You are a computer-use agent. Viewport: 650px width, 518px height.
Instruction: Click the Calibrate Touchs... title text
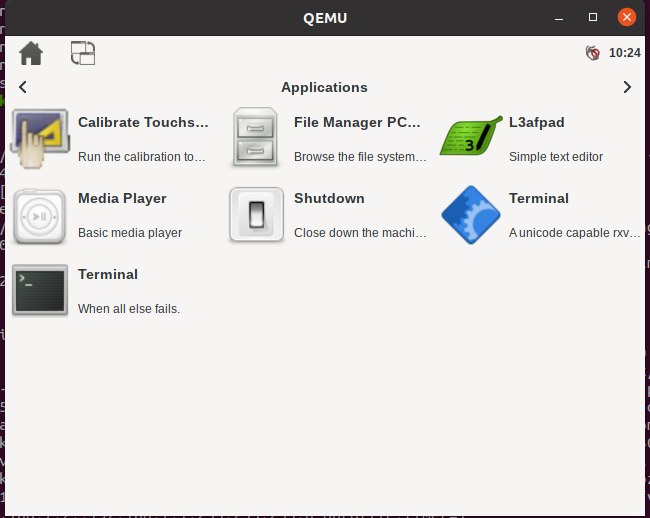tap(143, 122)
